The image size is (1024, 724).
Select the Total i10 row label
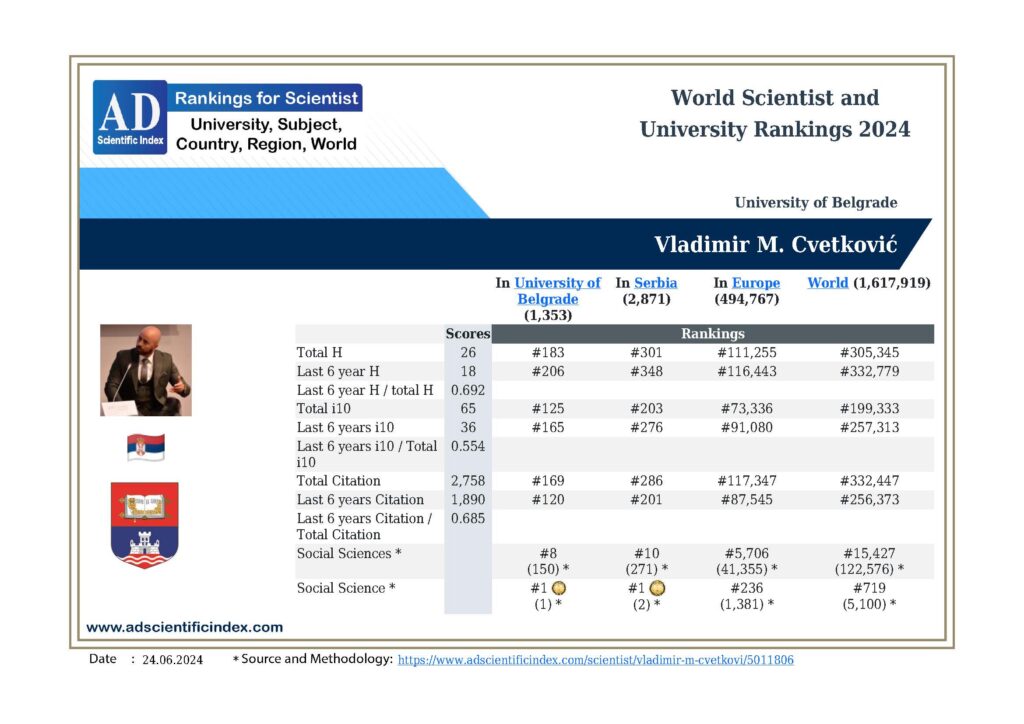[323, 409]
